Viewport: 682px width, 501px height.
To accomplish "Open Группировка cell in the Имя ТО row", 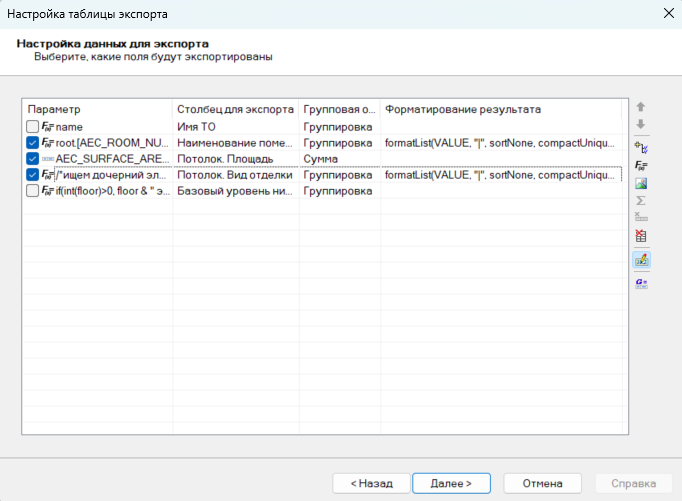I will pyautogui.click(x=339, y=127).
